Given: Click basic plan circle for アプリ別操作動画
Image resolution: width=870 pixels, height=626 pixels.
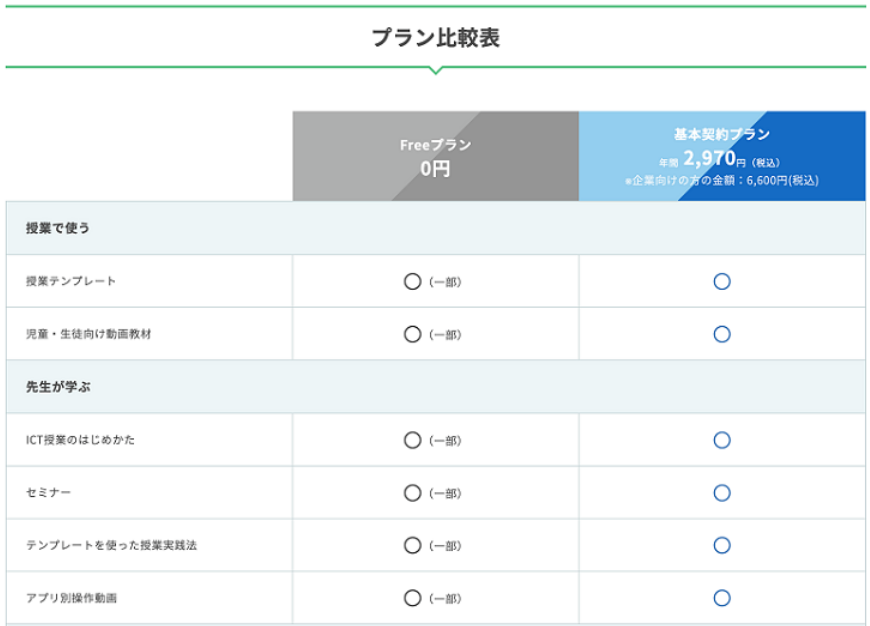Looking at the screenshot, I should (x=722, y=598).
